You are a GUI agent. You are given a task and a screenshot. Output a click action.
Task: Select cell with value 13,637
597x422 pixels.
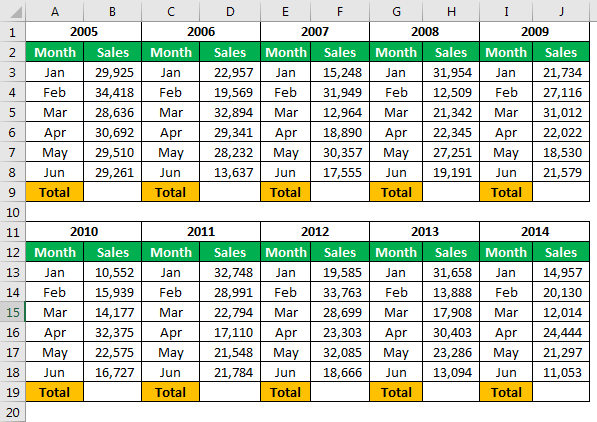[x=230, y=172]
